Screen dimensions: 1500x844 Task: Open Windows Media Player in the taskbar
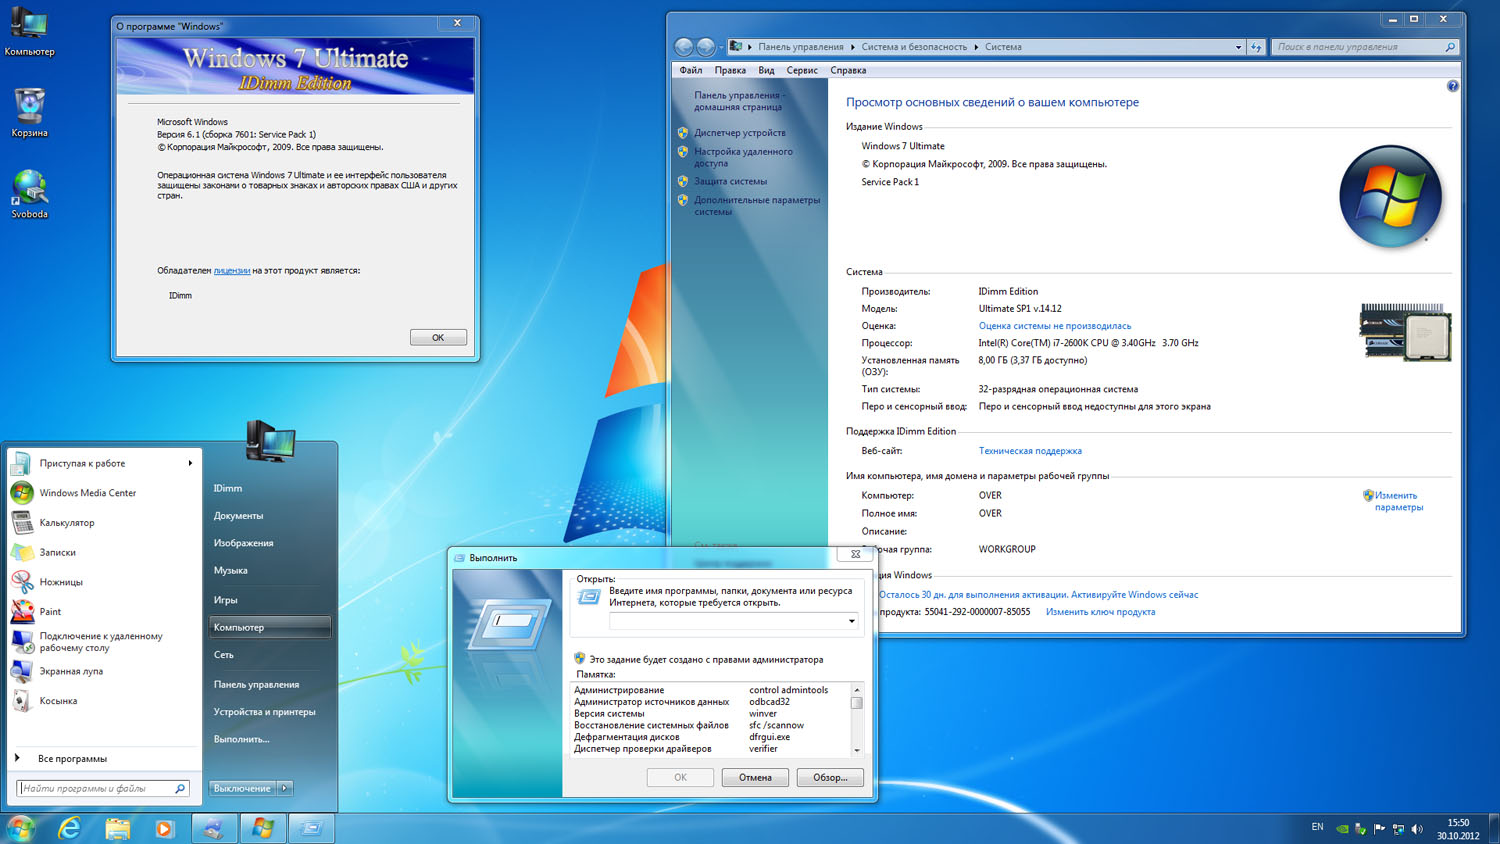coord(165,828)
